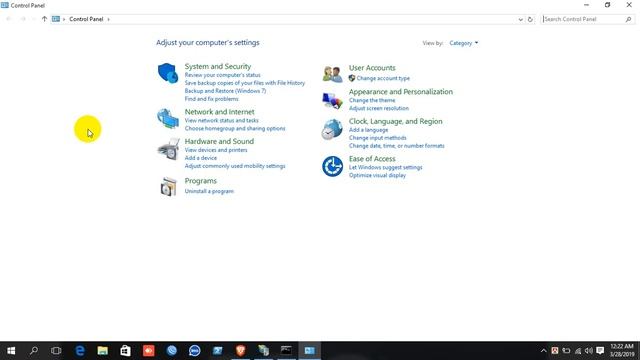Expand the address bar history dropdown arrow
The width and height of the screenshot is (640, 360).
(520, 19)
